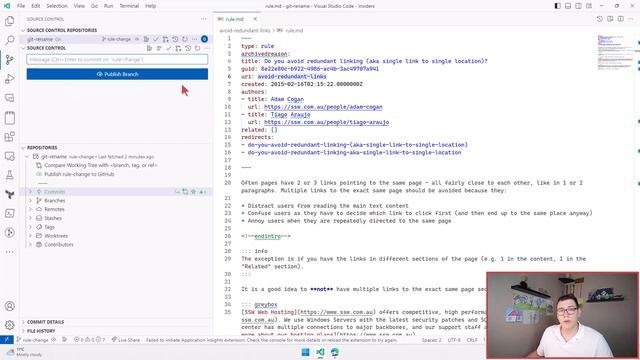Open the Edit menu
Image resolution: width=640 pixels, height=360 pixels.
[36, 6]
